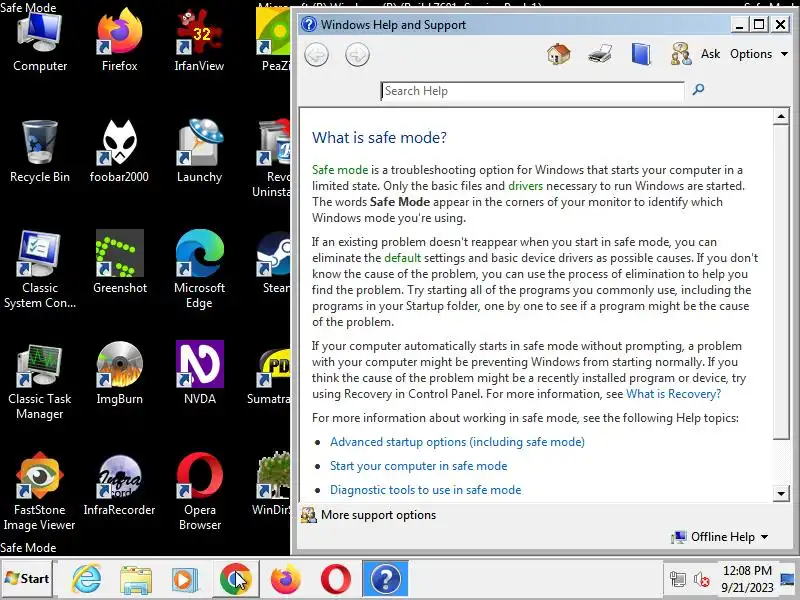
Task: Select the InfraRecorder desktop shortcut
Action: tap(119, 485)
